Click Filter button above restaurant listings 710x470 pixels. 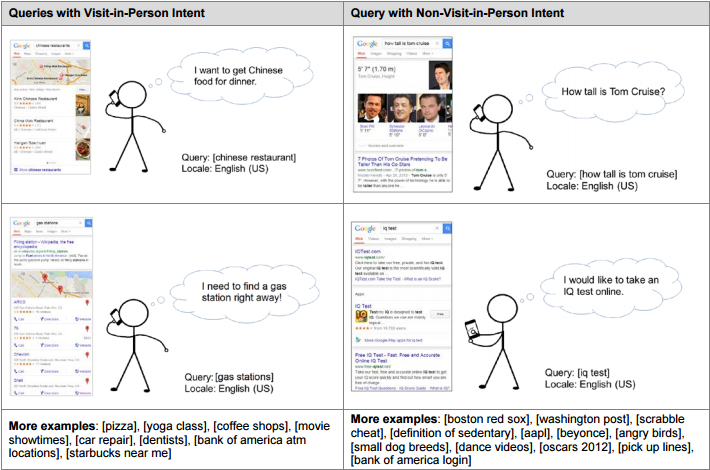82,89
